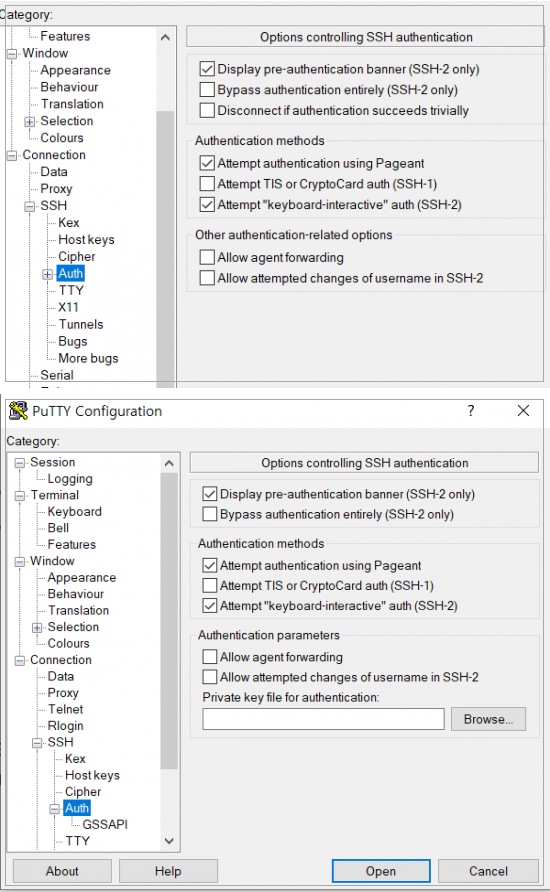Expand the Selection node in lower tree
The height and width of the screenshot is (892, 550).
[x=38, y=628]
